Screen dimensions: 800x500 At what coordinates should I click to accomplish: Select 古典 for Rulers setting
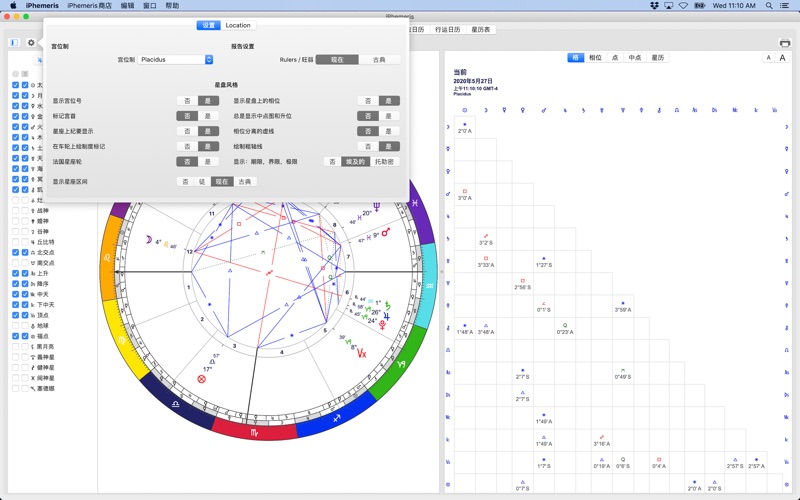pyautogui.click(x=380, y=60)
